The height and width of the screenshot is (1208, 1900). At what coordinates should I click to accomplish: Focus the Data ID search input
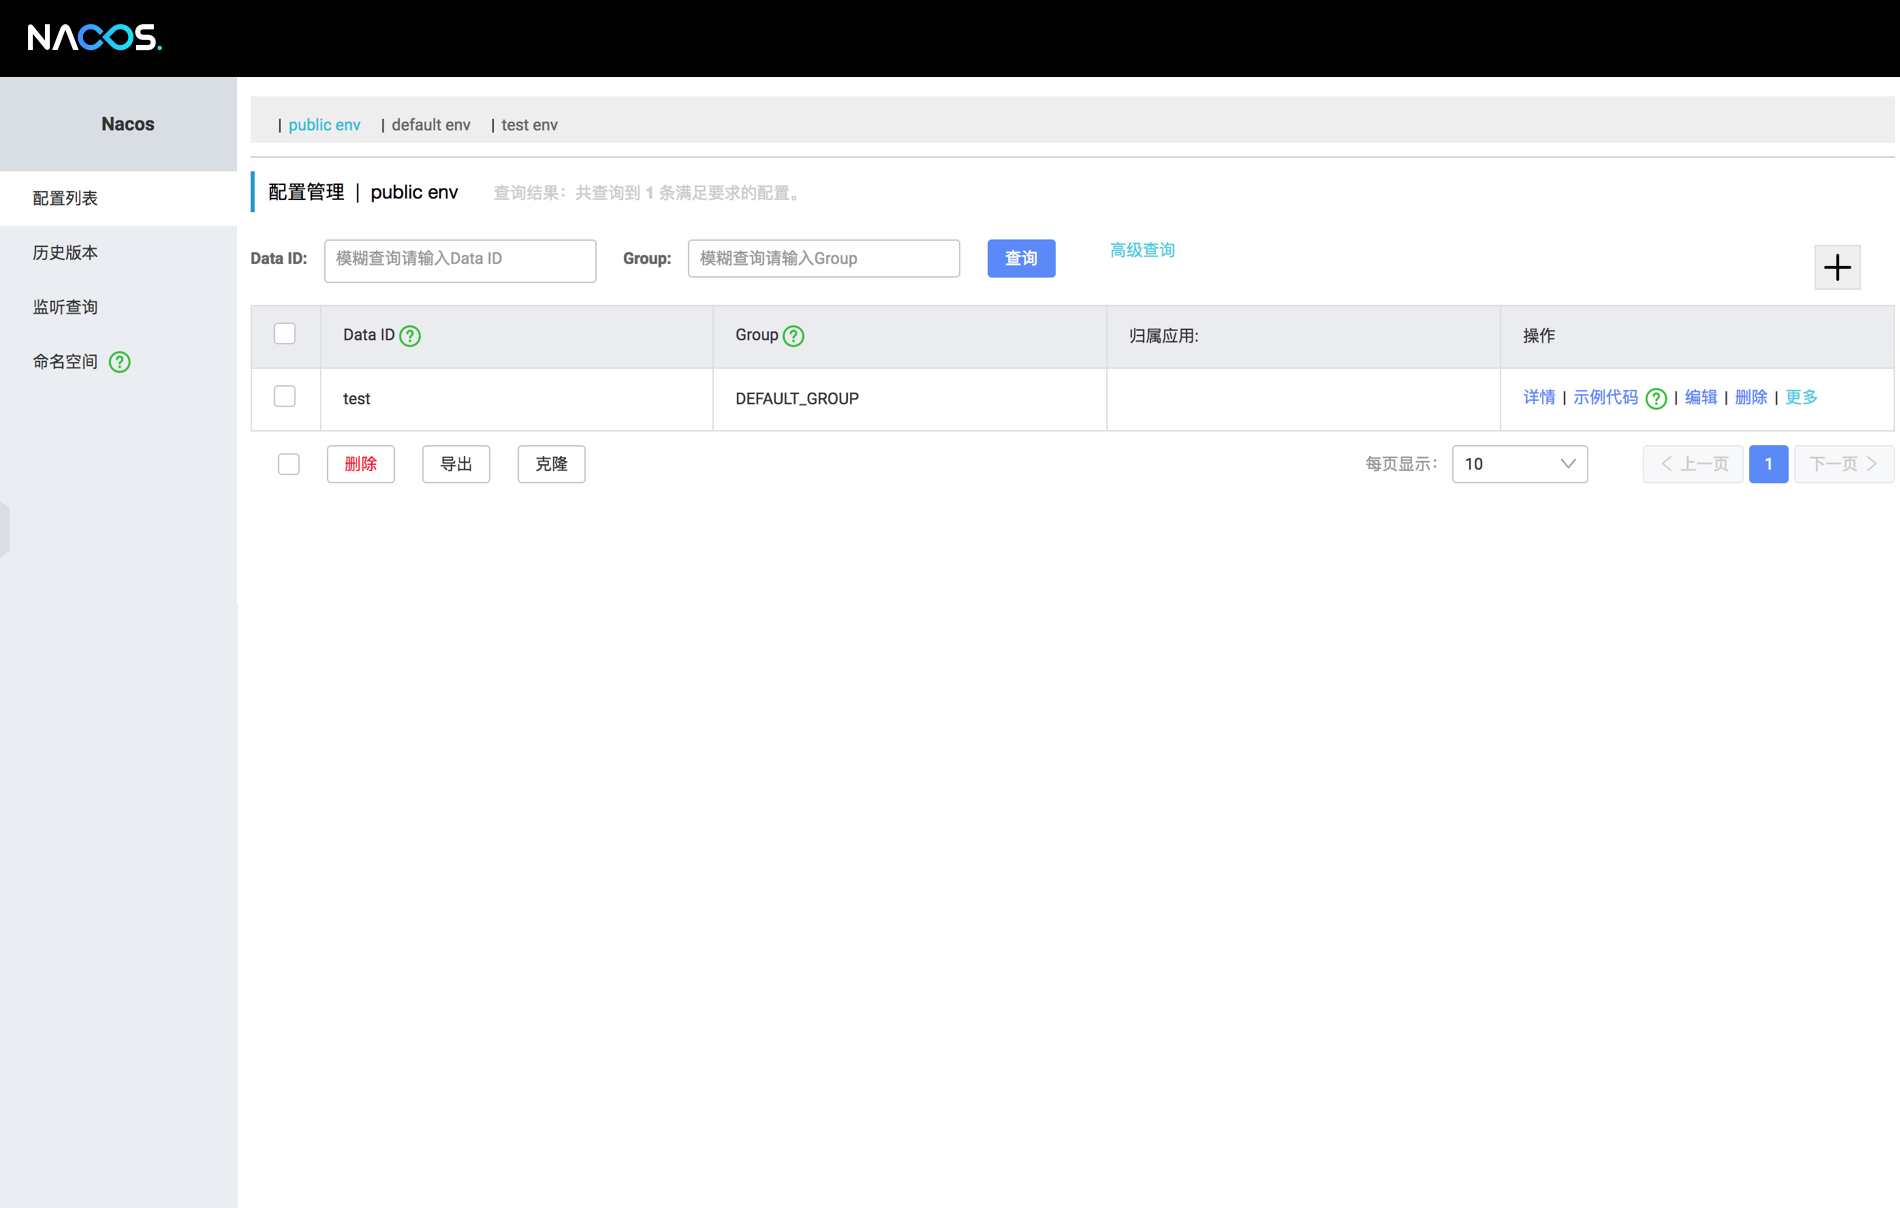click(x=460, y=260)
